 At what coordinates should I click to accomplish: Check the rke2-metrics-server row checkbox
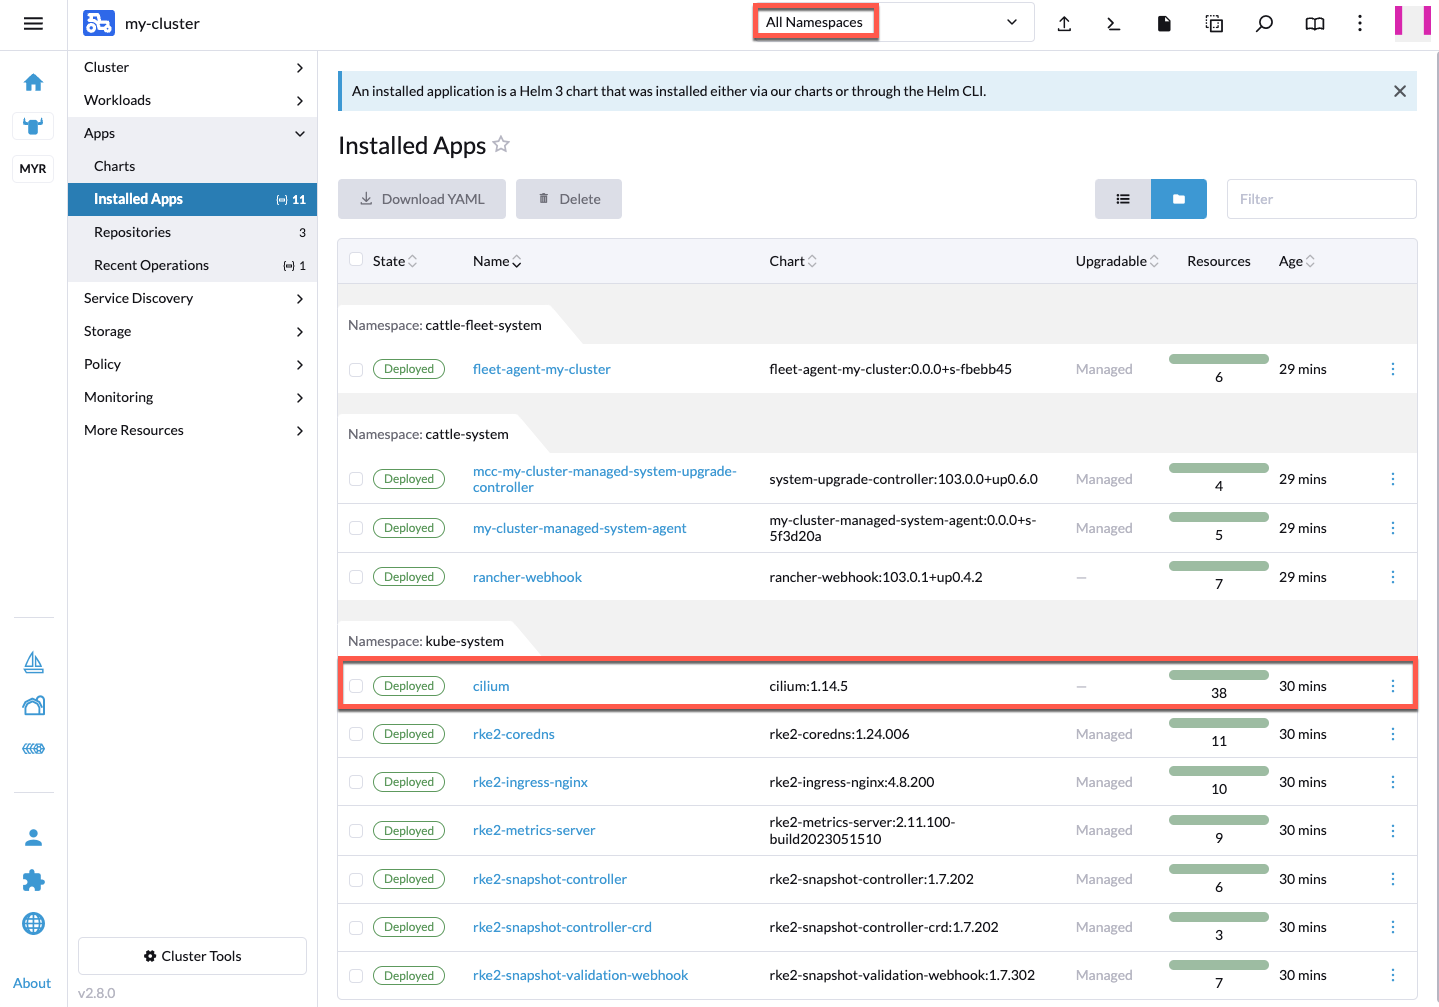tap(356, 831)
